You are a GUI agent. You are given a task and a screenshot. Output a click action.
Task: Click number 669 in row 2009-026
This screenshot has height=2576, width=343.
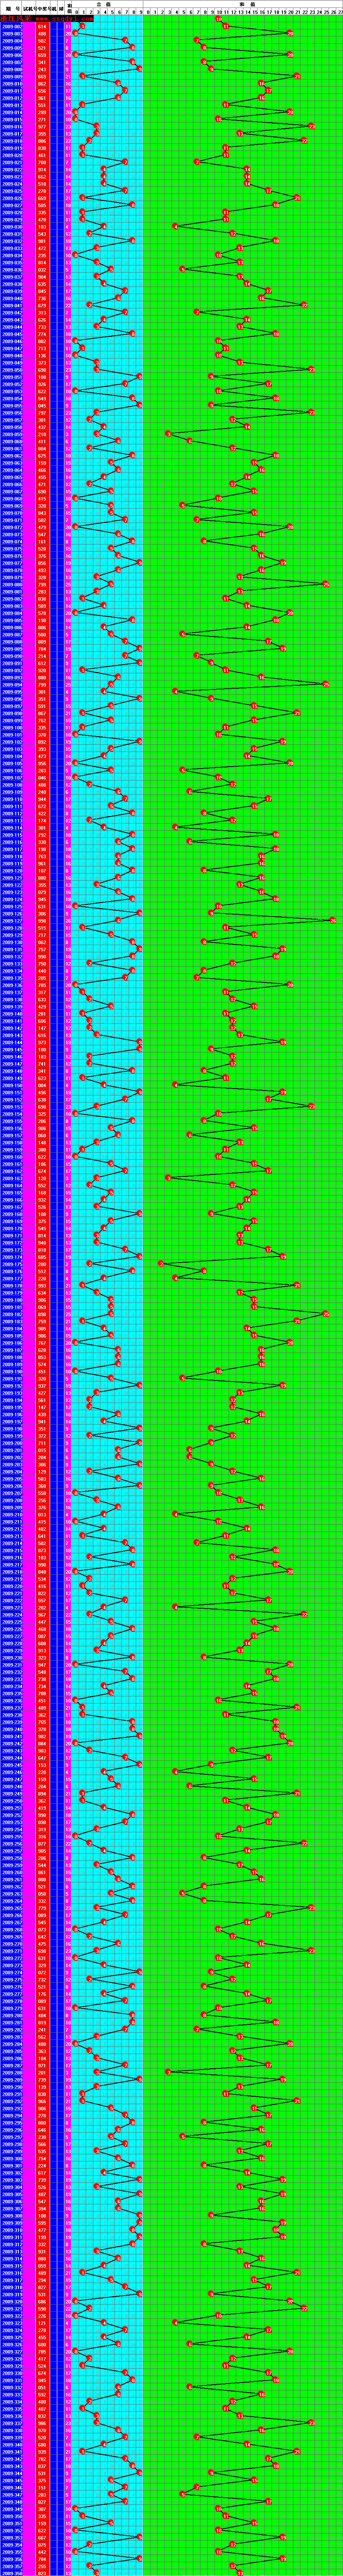click(x=42, y=198)
